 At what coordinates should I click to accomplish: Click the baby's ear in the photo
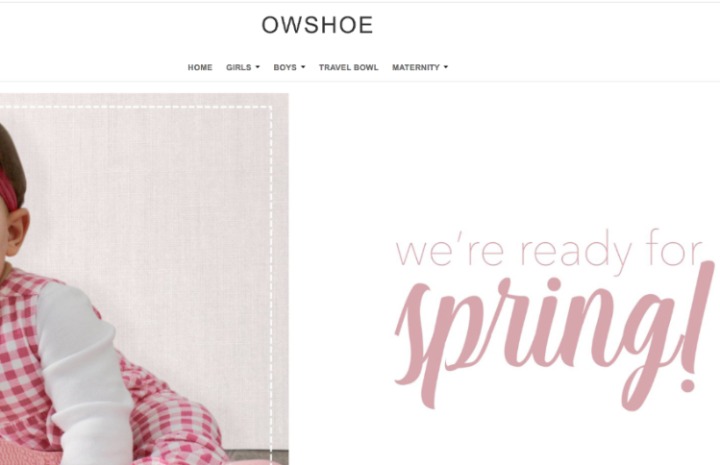click(17, 232)
